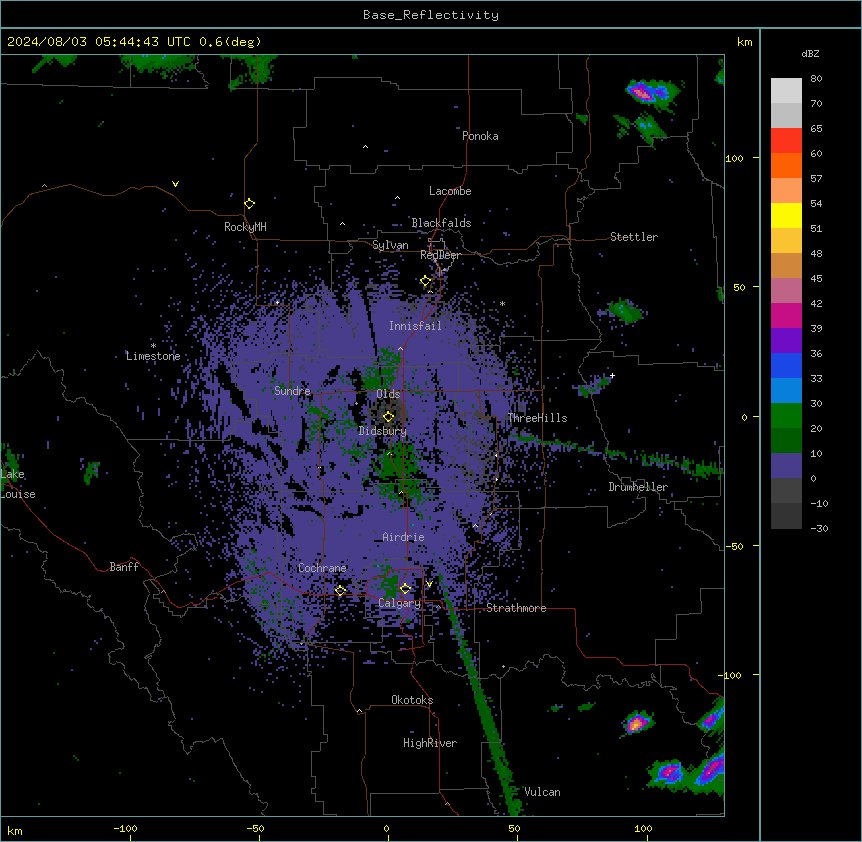Screen dimensions: 862x842
Task: Click the Didsbury city label
Action: click(383, 431)
